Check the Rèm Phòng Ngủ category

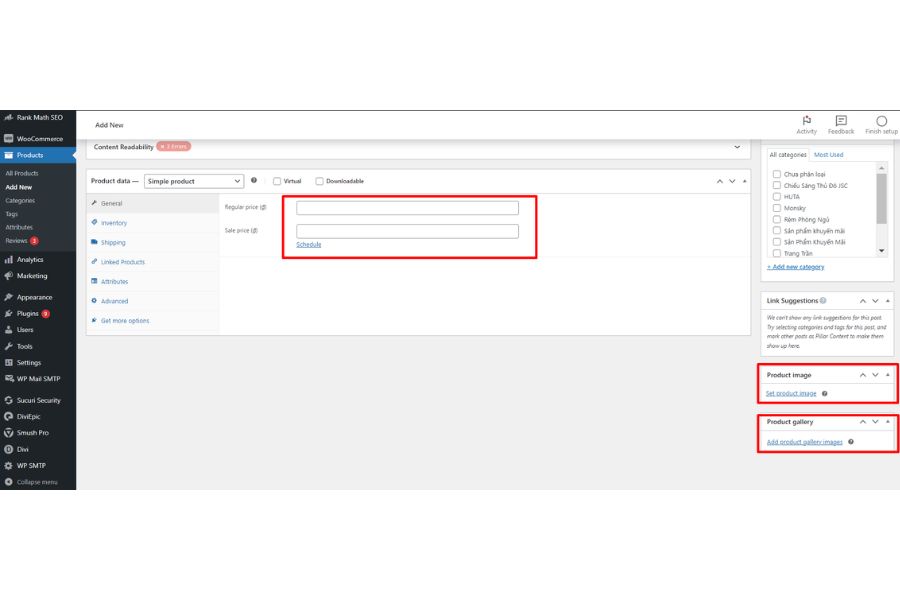coord(777,219)
